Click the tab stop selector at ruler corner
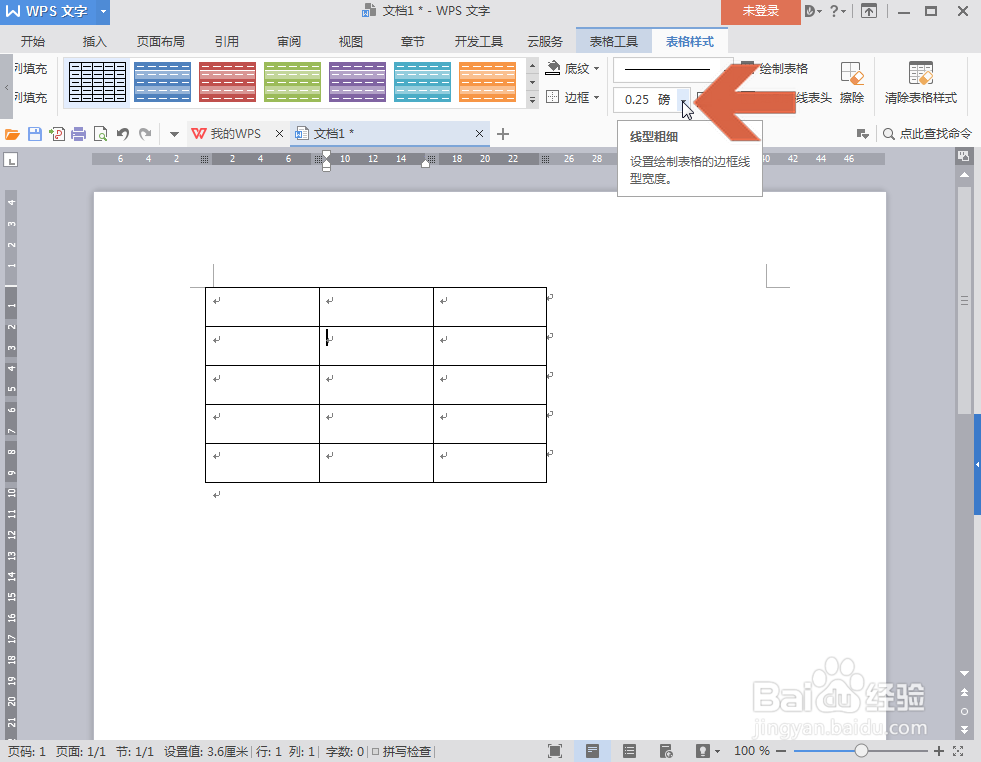Image resolution: width=981 pixels, height=762 pixels. pos(11,160)
